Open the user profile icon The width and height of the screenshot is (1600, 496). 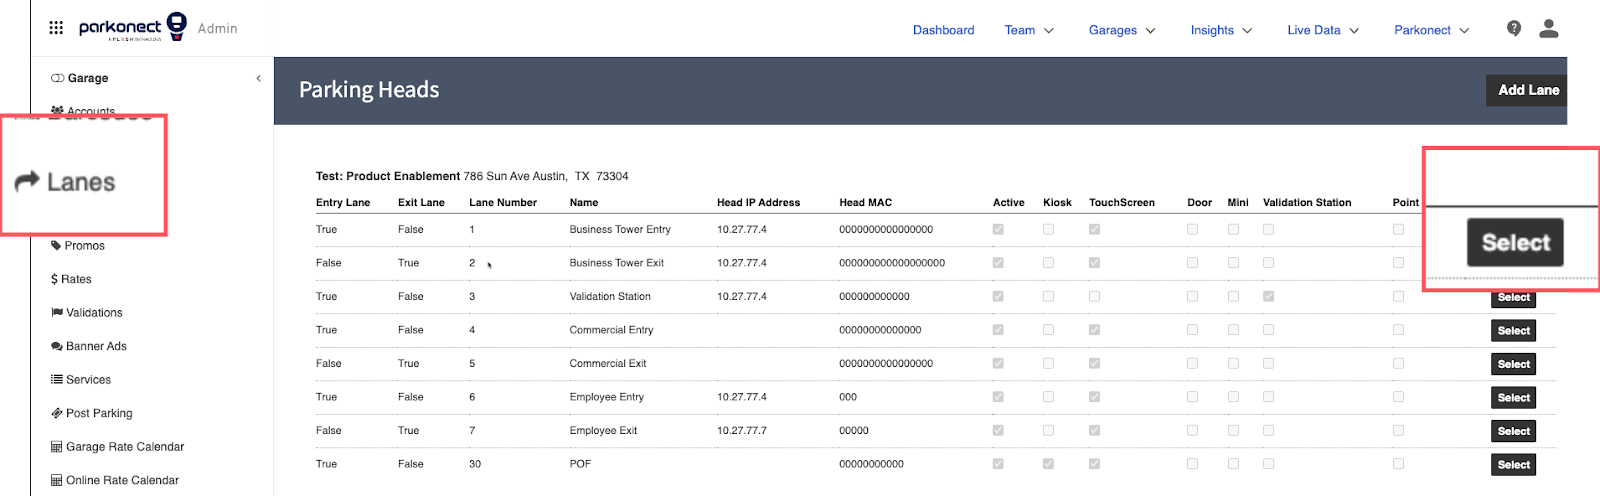[1549, 28]
